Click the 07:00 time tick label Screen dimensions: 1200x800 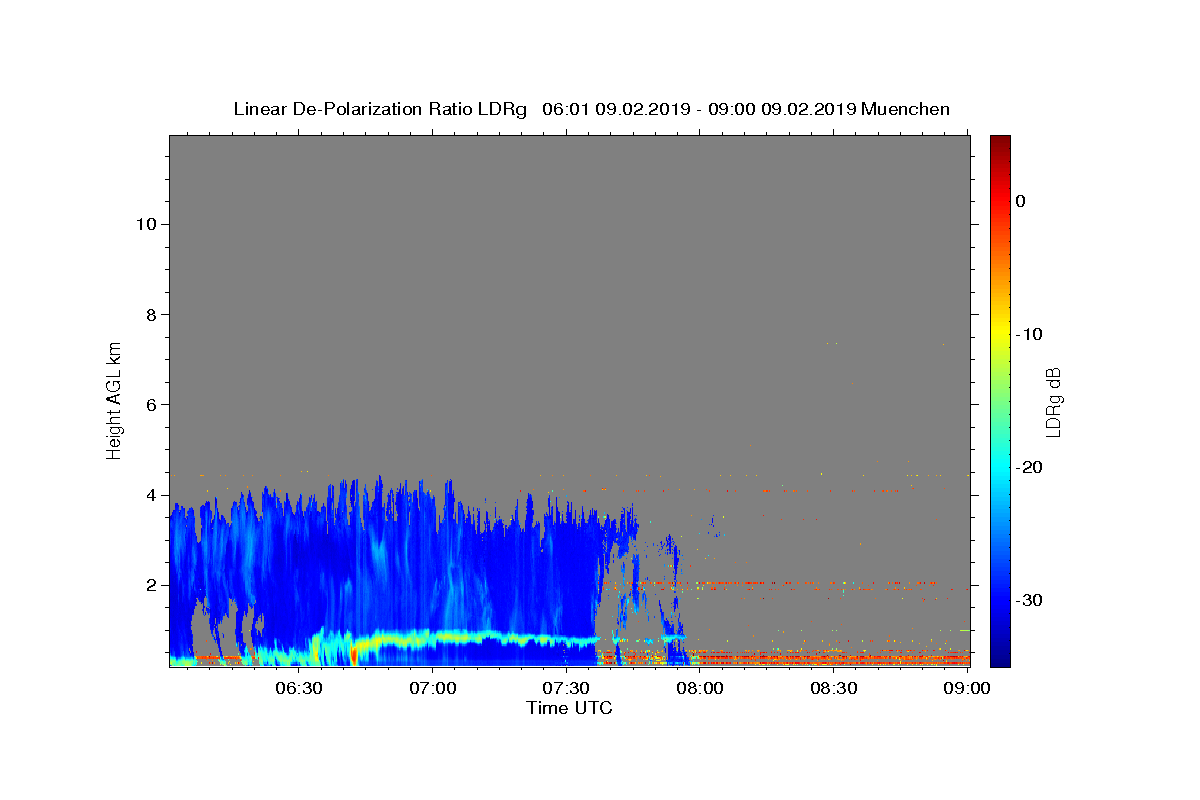click(432, 688)
